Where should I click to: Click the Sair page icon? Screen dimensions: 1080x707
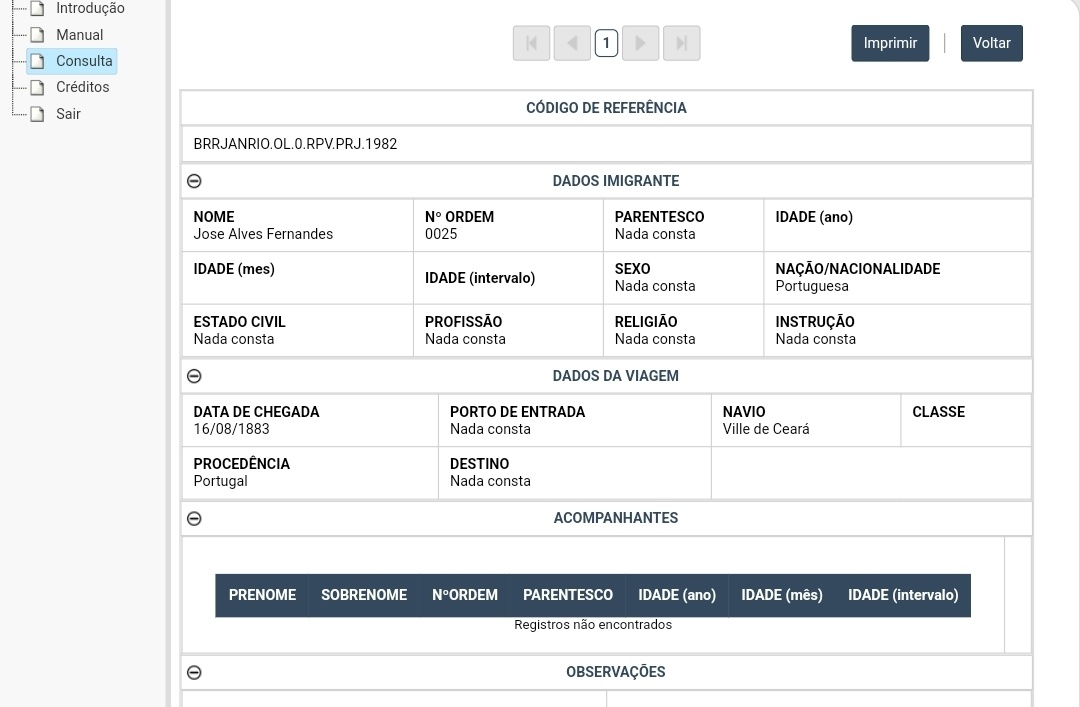click(38, 114)
